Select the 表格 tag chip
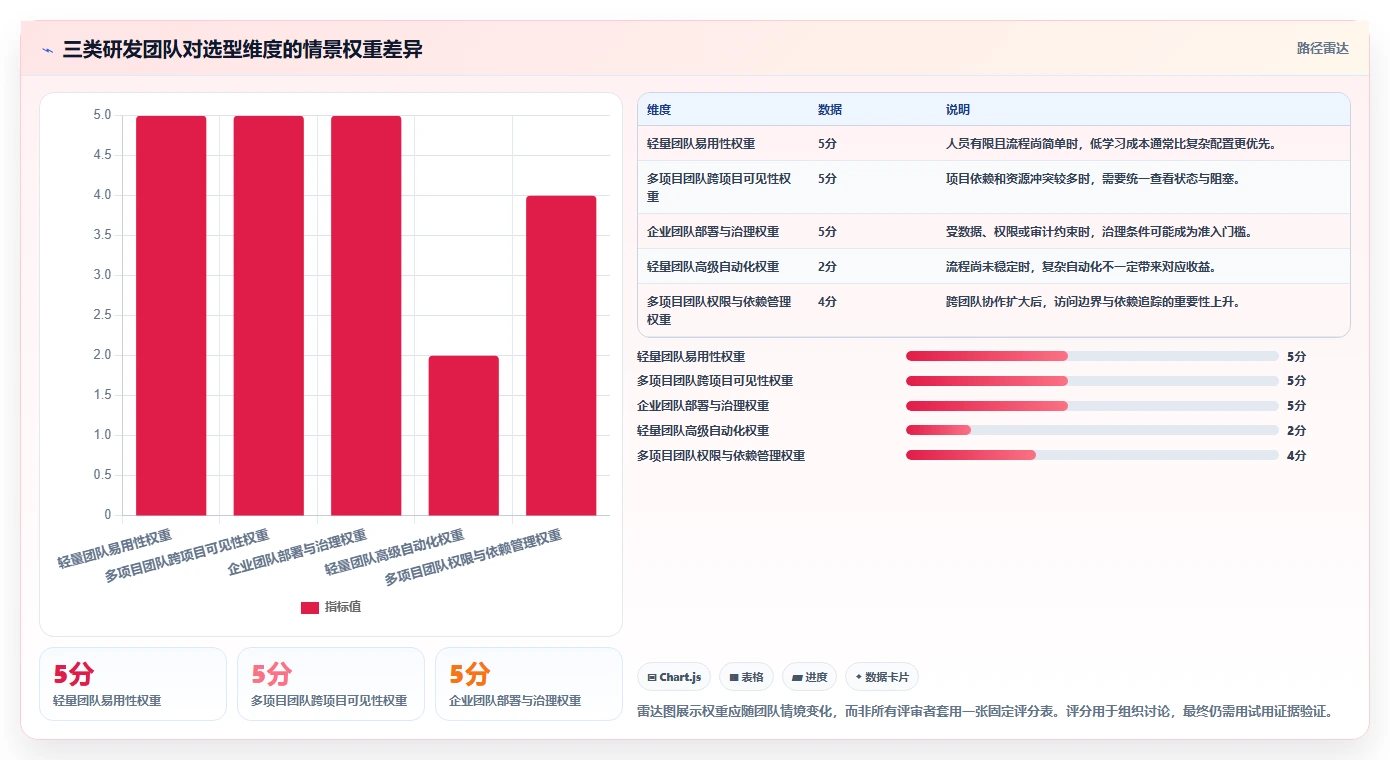The height and width of the screenshot is (760, 1390). point(746,677)
